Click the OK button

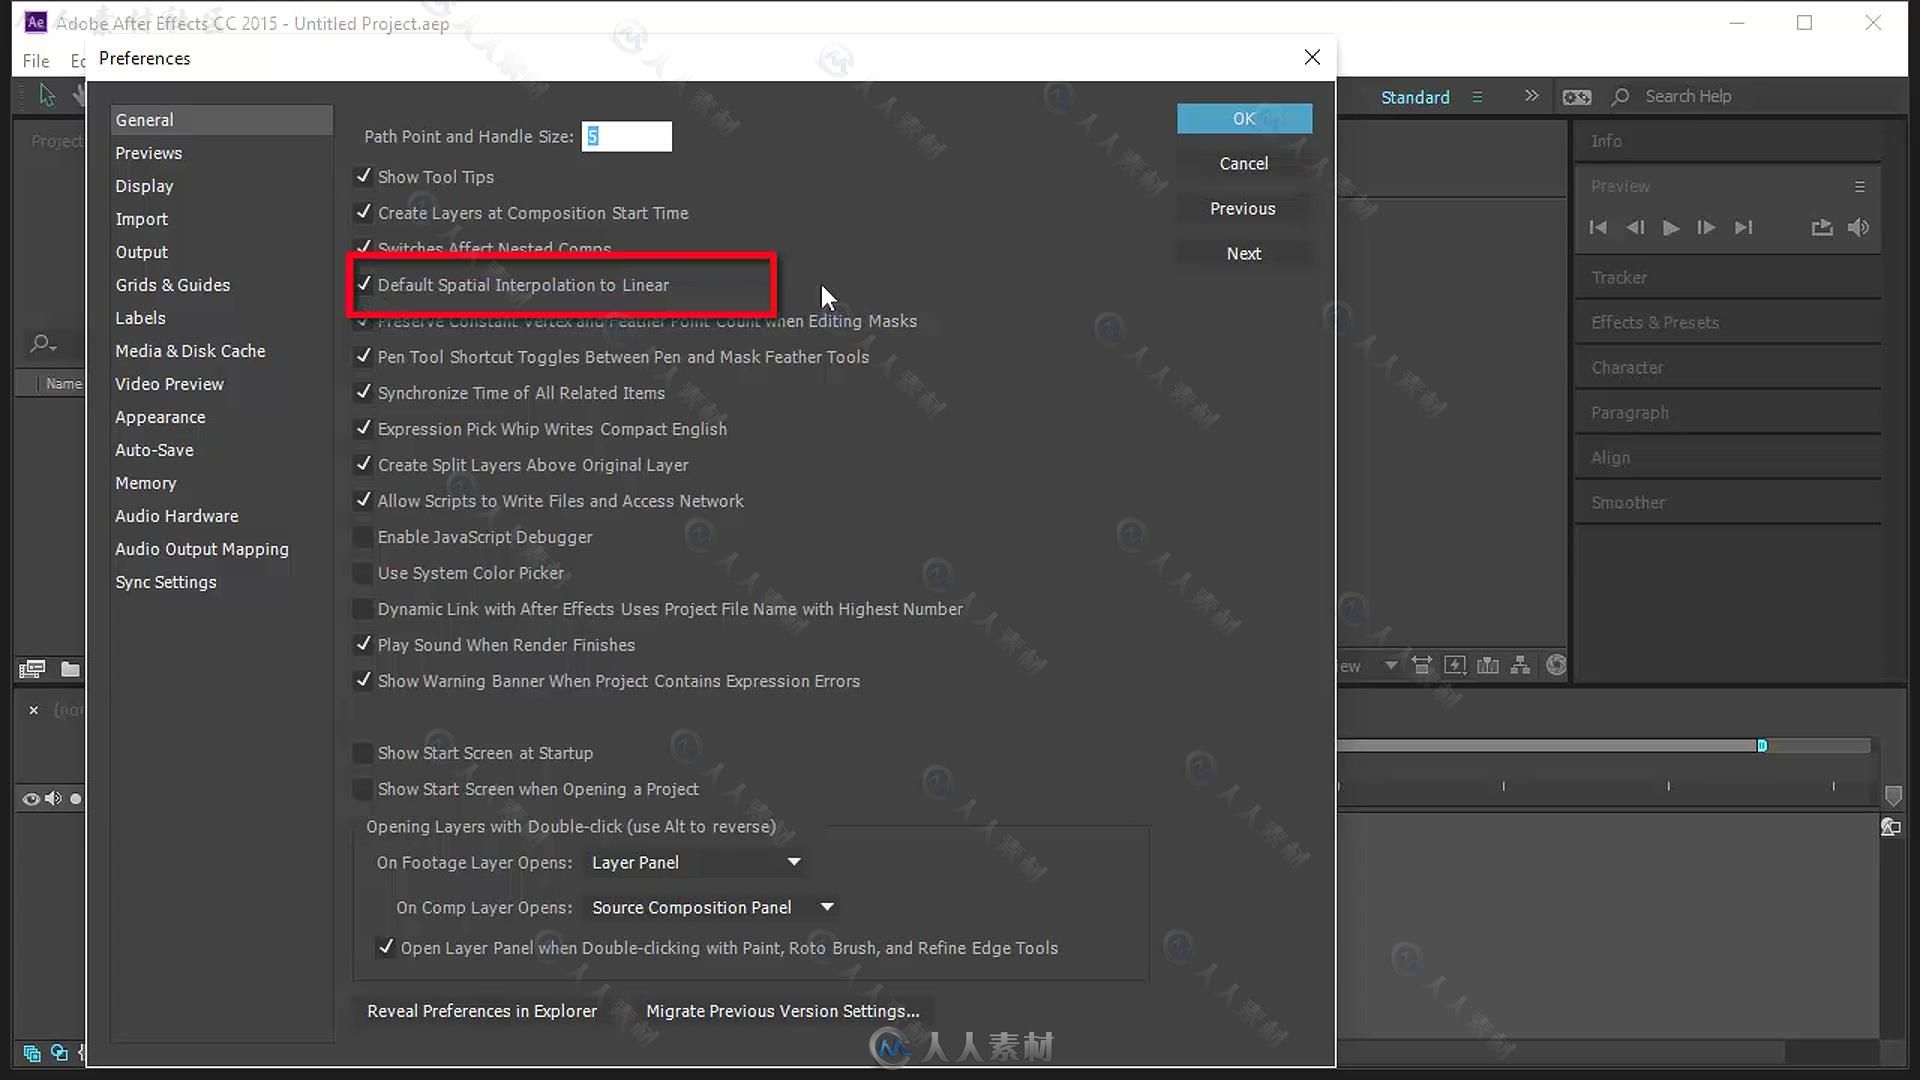click(x=1244, y=118)
